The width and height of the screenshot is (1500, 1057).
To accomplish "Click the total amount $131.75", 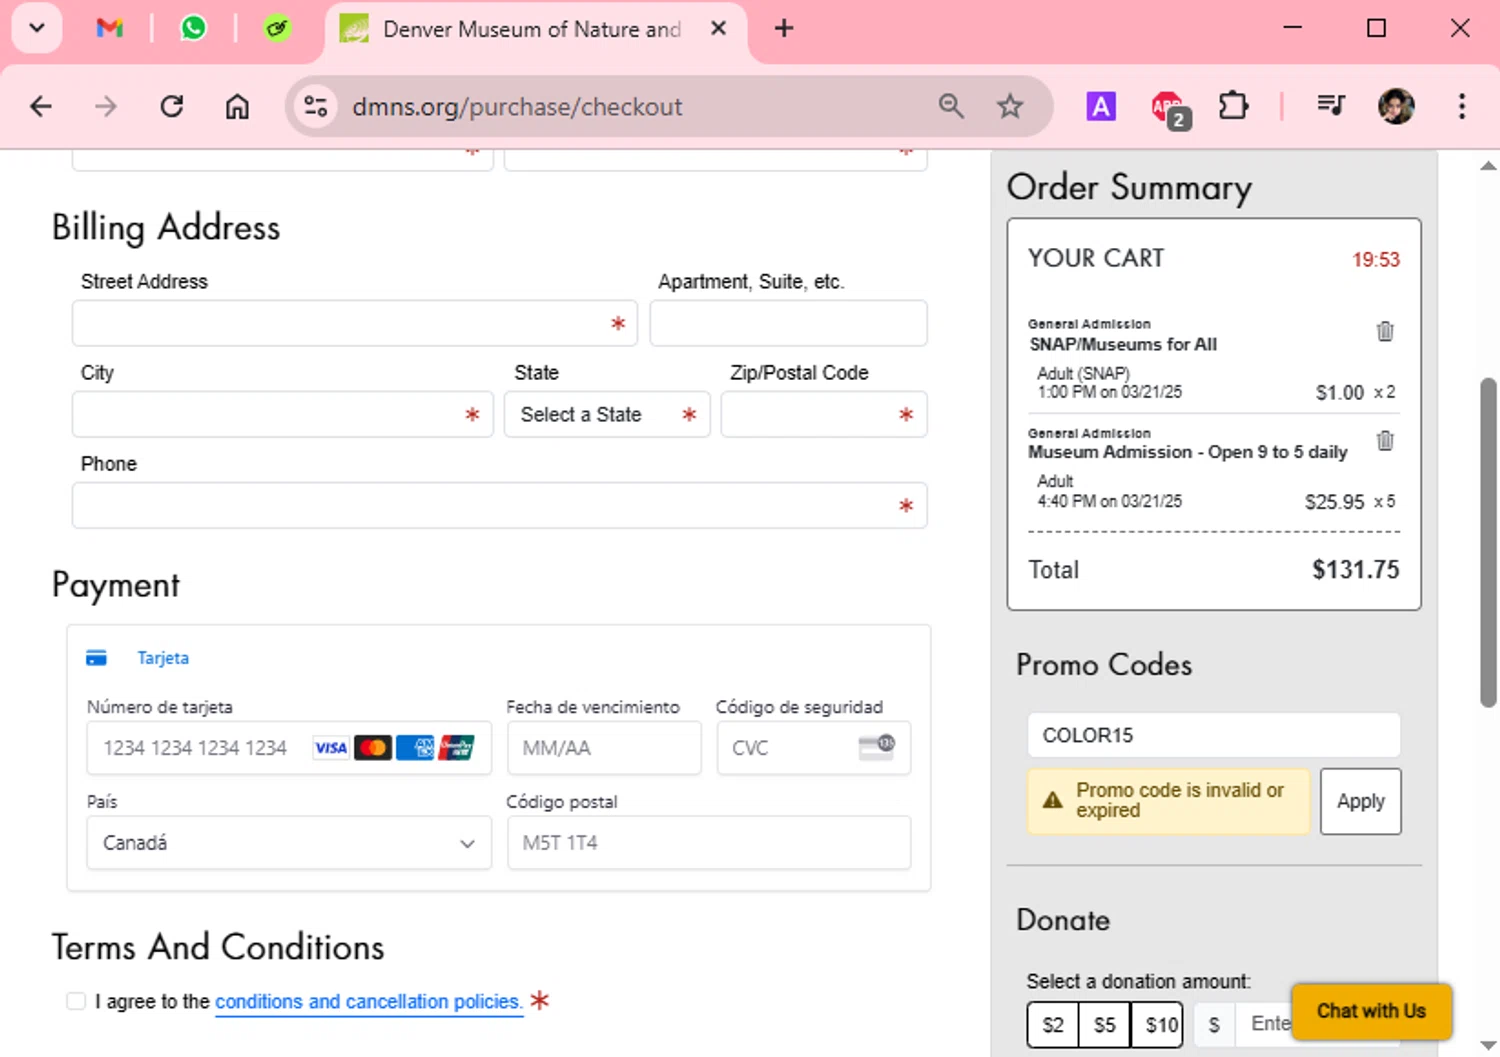I will click(x=1356, y=570).
